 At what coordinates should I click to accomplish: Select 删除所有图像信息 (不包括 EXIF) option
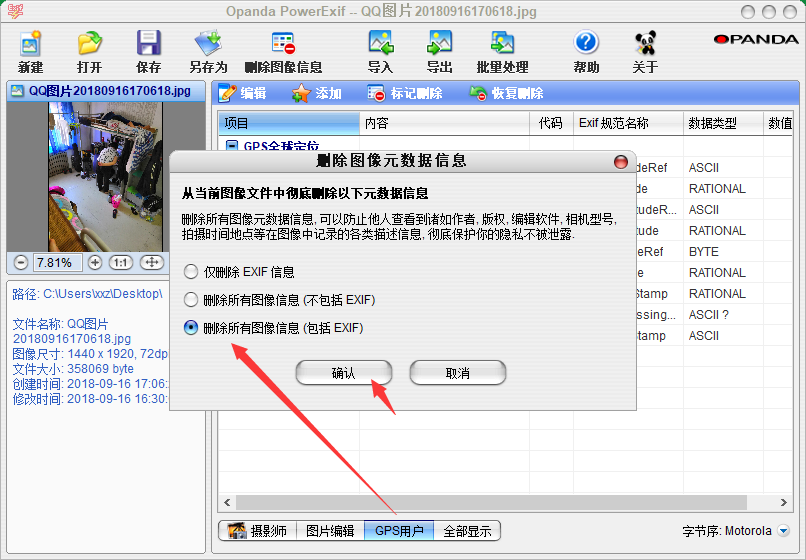(191, 299)
